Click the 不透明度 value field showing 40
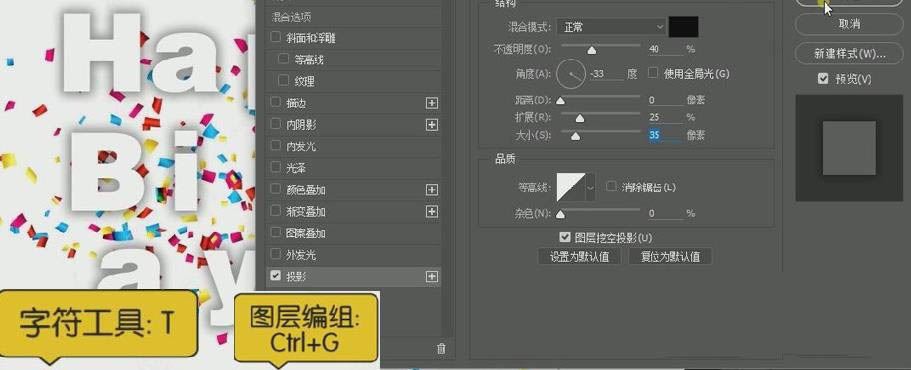The height and width of the screenshot is (370, 911). (665, 50)
